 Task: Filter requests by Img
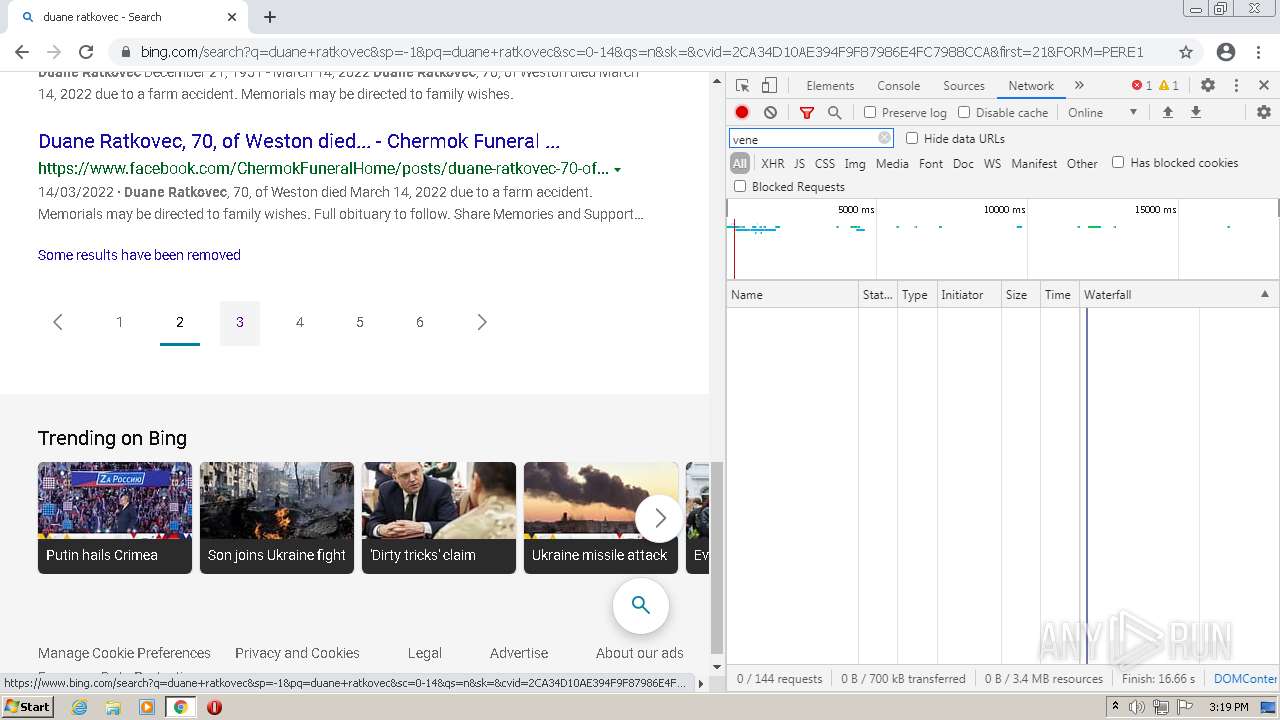coord(855,163)
